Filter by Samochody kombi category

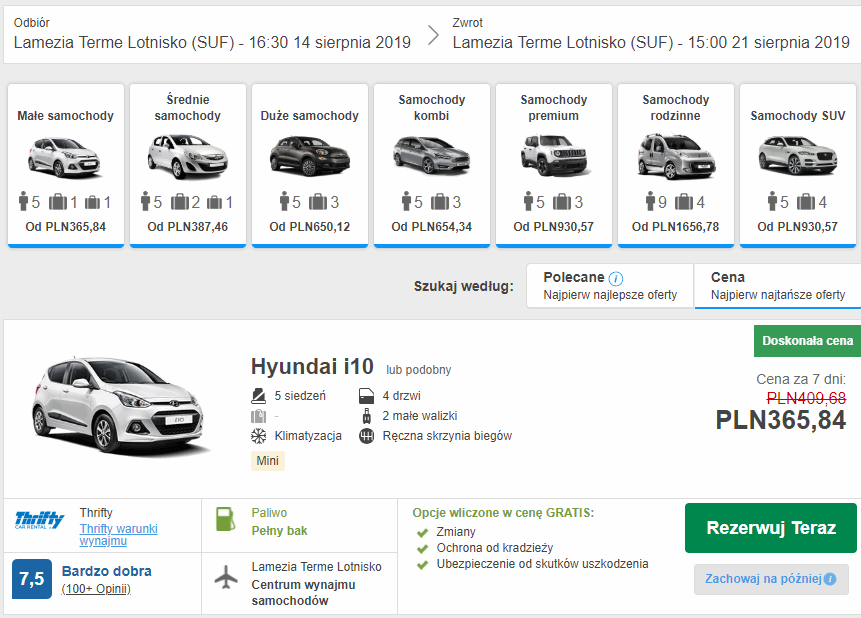432,165
